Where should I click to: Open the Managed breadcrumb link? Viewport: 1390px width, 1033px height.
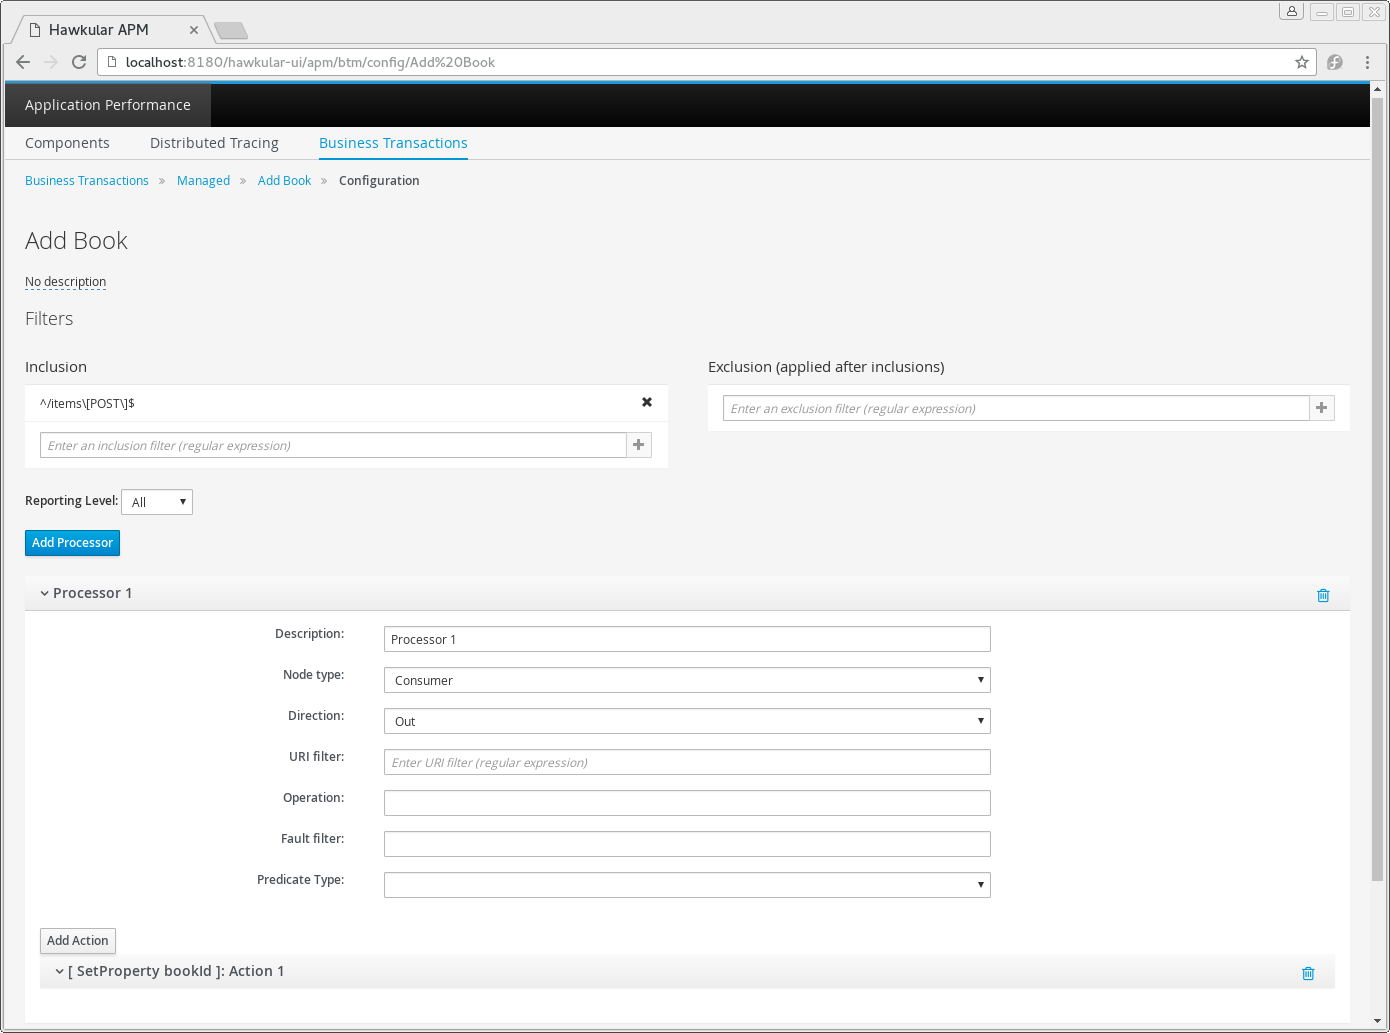point(203,181)
